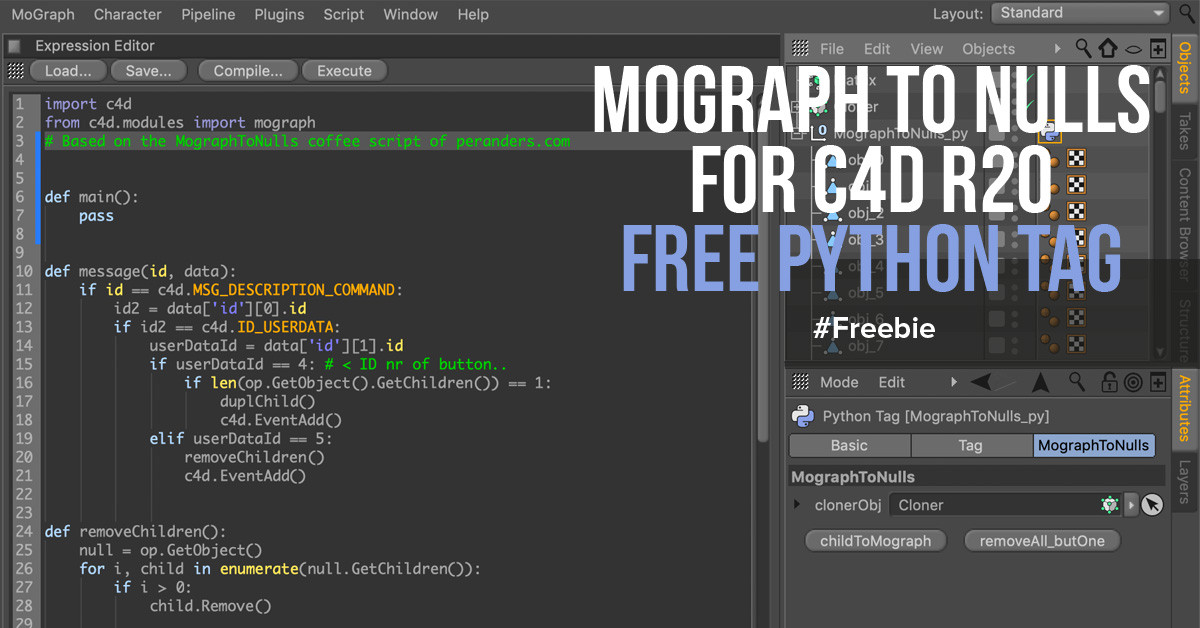This screenshot has height=628, width=1200.
Task: Open the Takes side tab
Action: pos(1185,129)
